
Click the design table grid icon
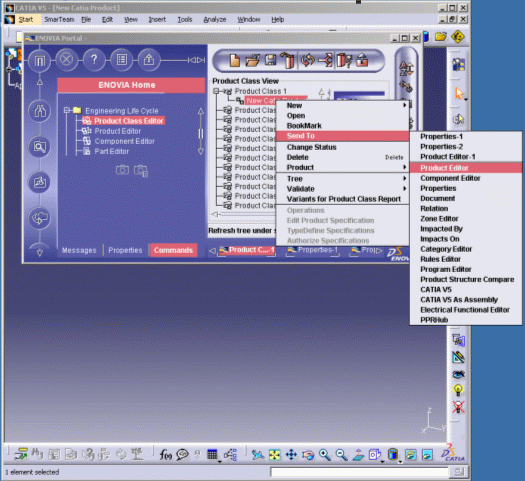(x=212, y=455)
